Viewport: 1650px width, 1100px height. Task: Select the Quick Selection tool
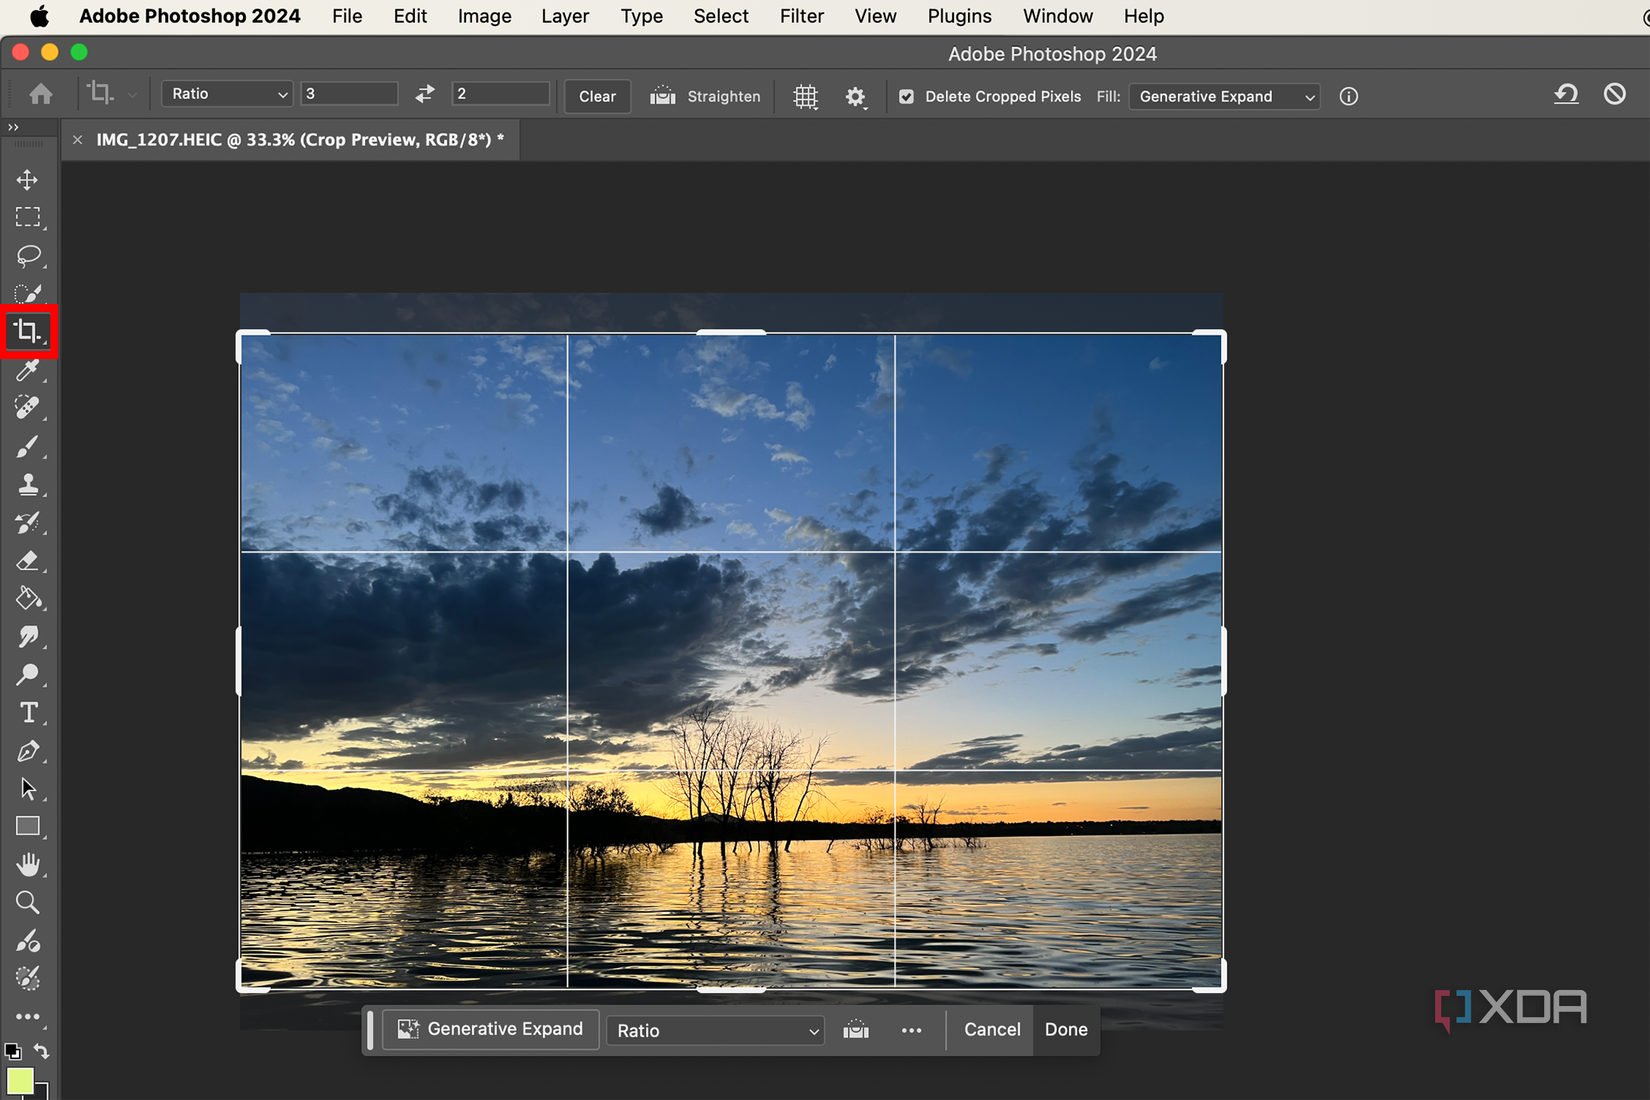tap(28, 293)
